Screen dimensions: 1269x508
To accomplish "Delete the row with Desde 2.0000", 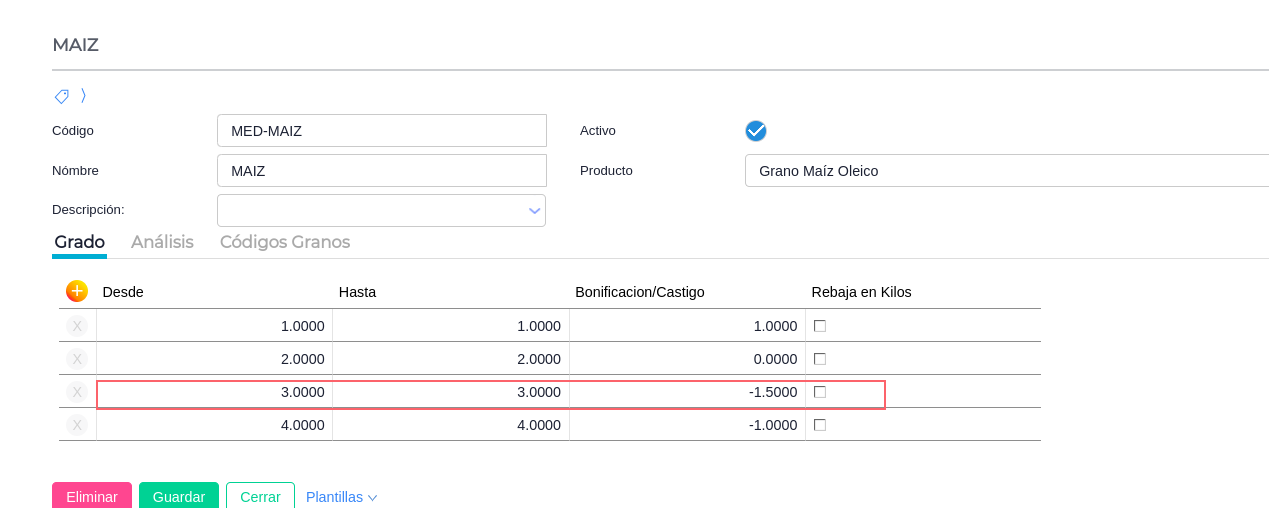I will point(77,359).
